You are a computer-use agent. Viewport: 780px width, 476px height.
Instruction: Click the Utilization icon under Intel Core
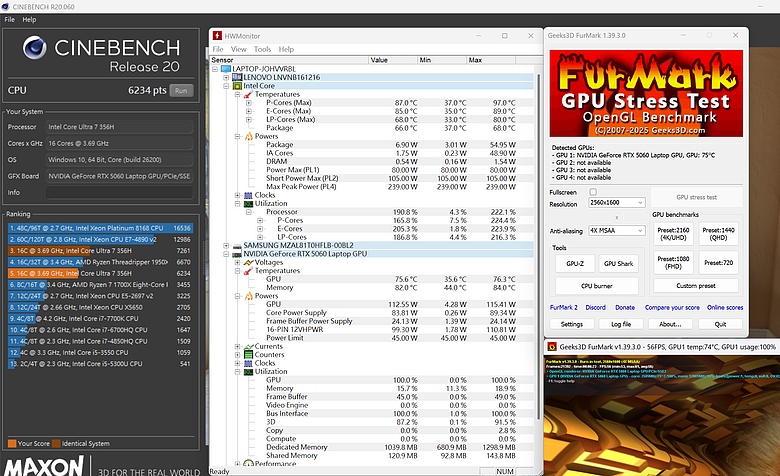(248, 203)
